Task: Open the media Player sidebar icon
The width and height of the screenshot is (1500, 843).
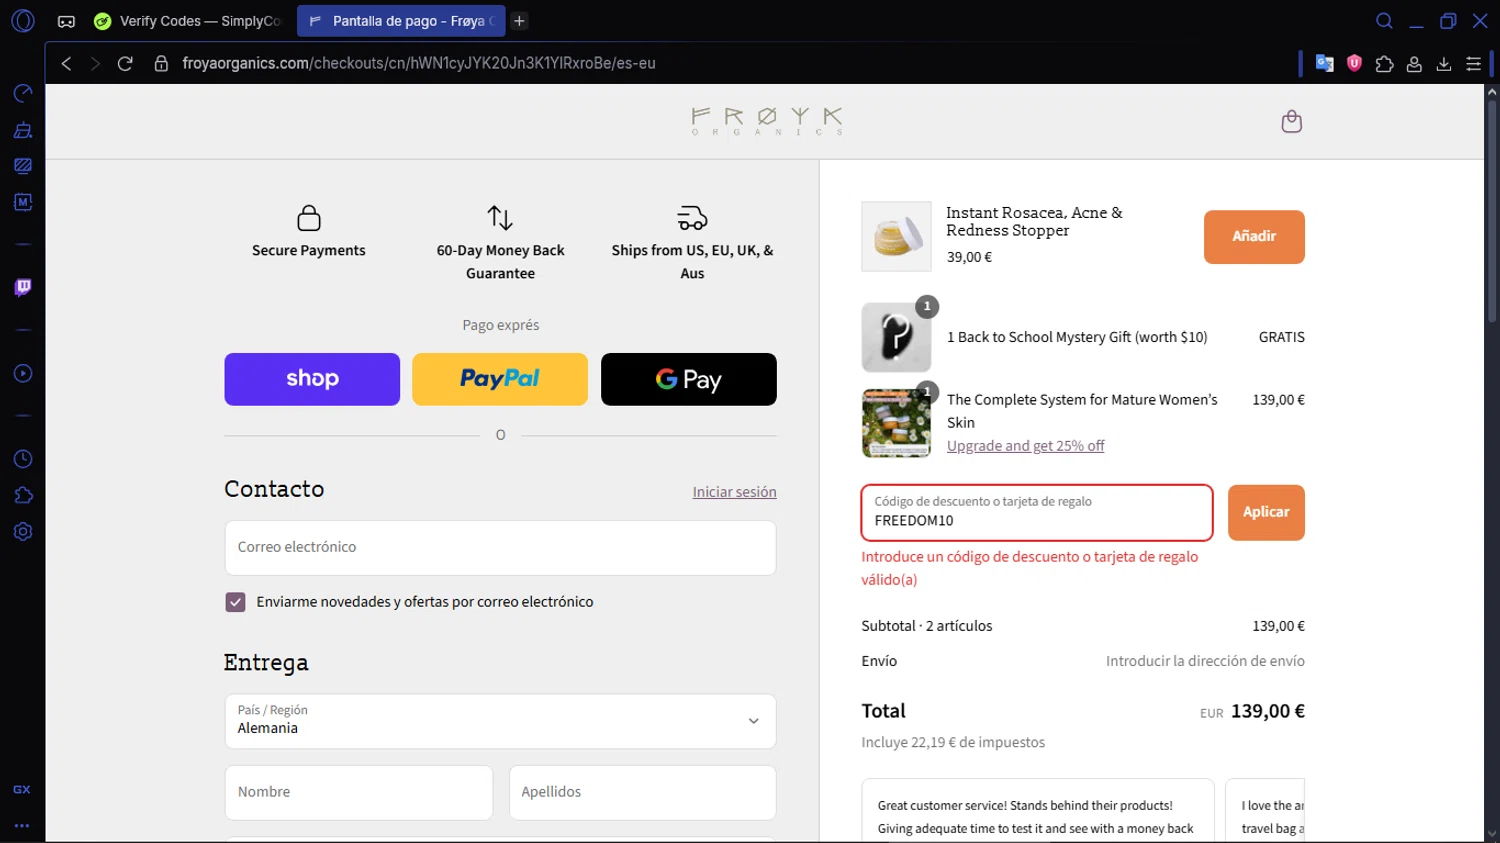Action: 22,373
